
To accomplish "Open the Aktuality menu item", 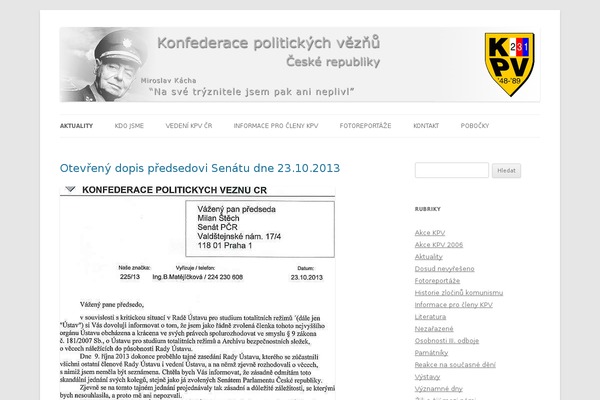I will tap(76, 126).
